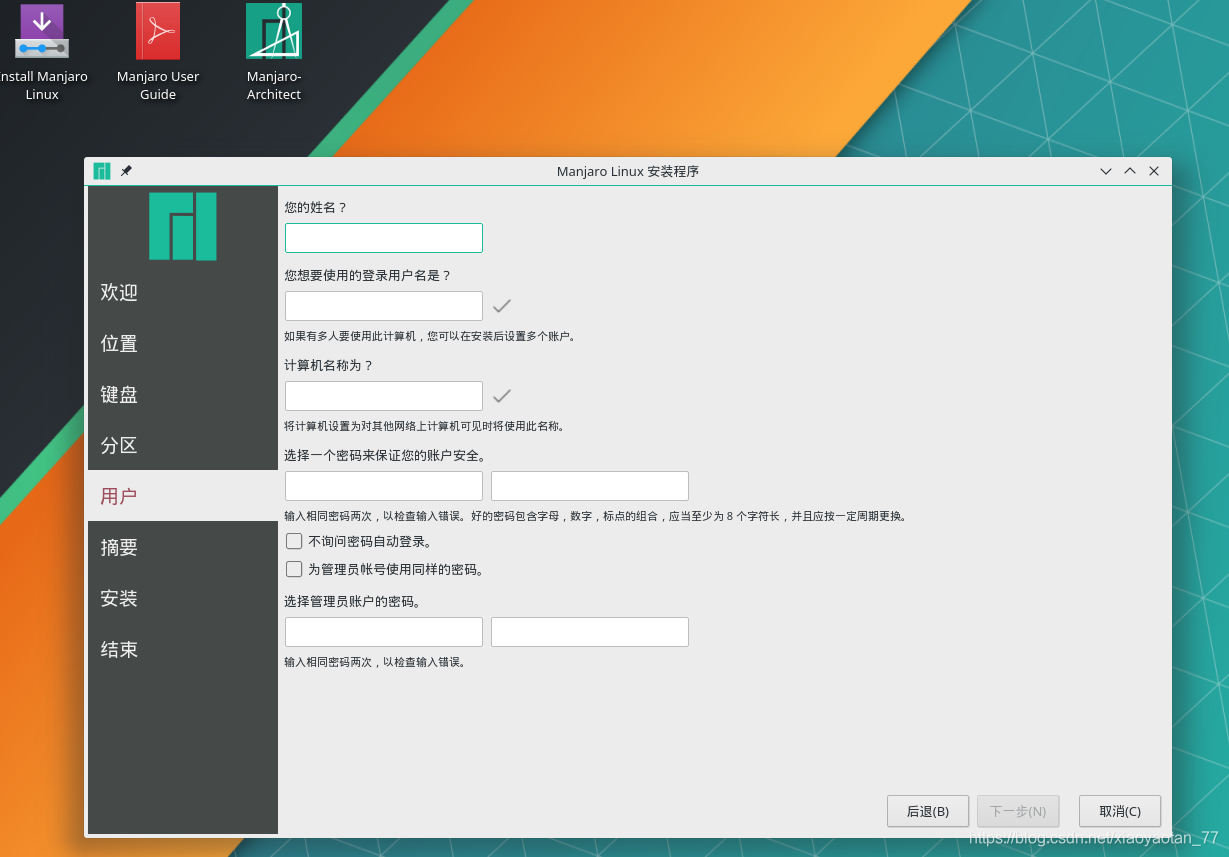This screenshot has height=857, width=1229.
Task: Focus the login username input field
Action: tap(384, 306)
